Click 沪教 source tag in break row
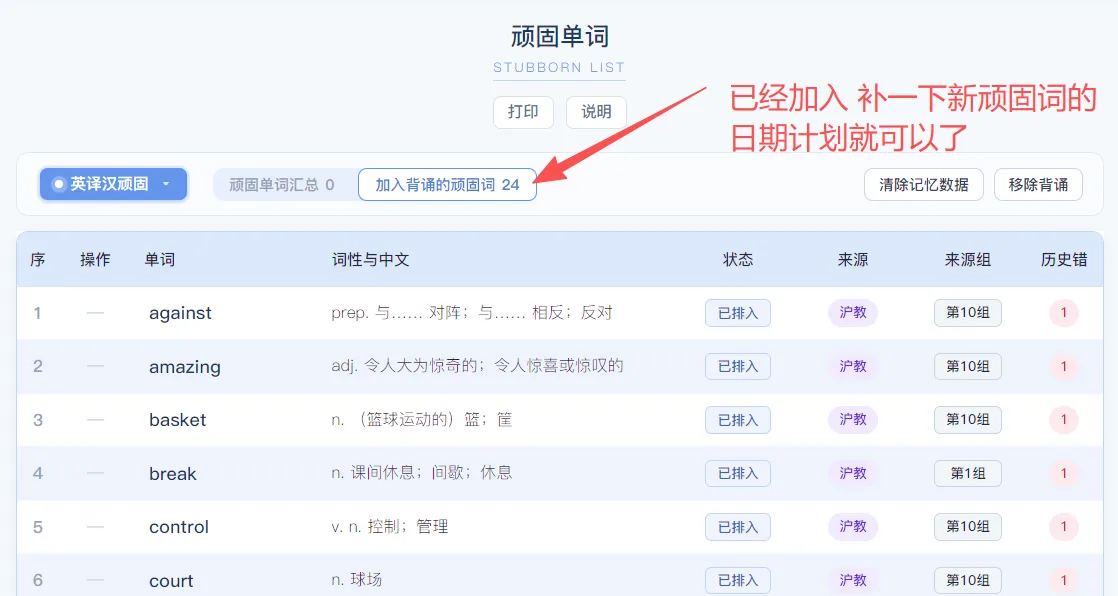This screenshot has width=1118, height=596. (x=853, y=473)
